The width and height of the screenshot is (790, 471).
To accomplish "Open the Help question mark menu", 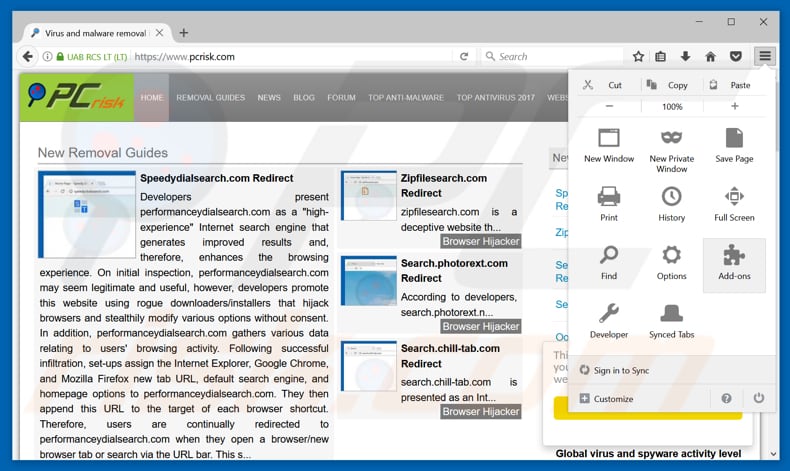I will tap(726, 398).
